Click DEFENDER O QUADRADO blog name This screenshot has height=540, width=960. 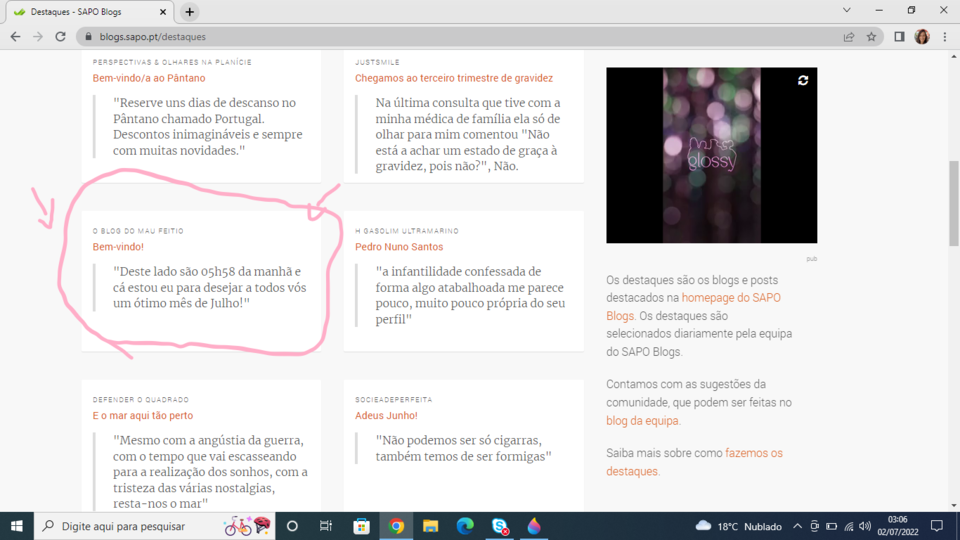click(x=141, y=400)
